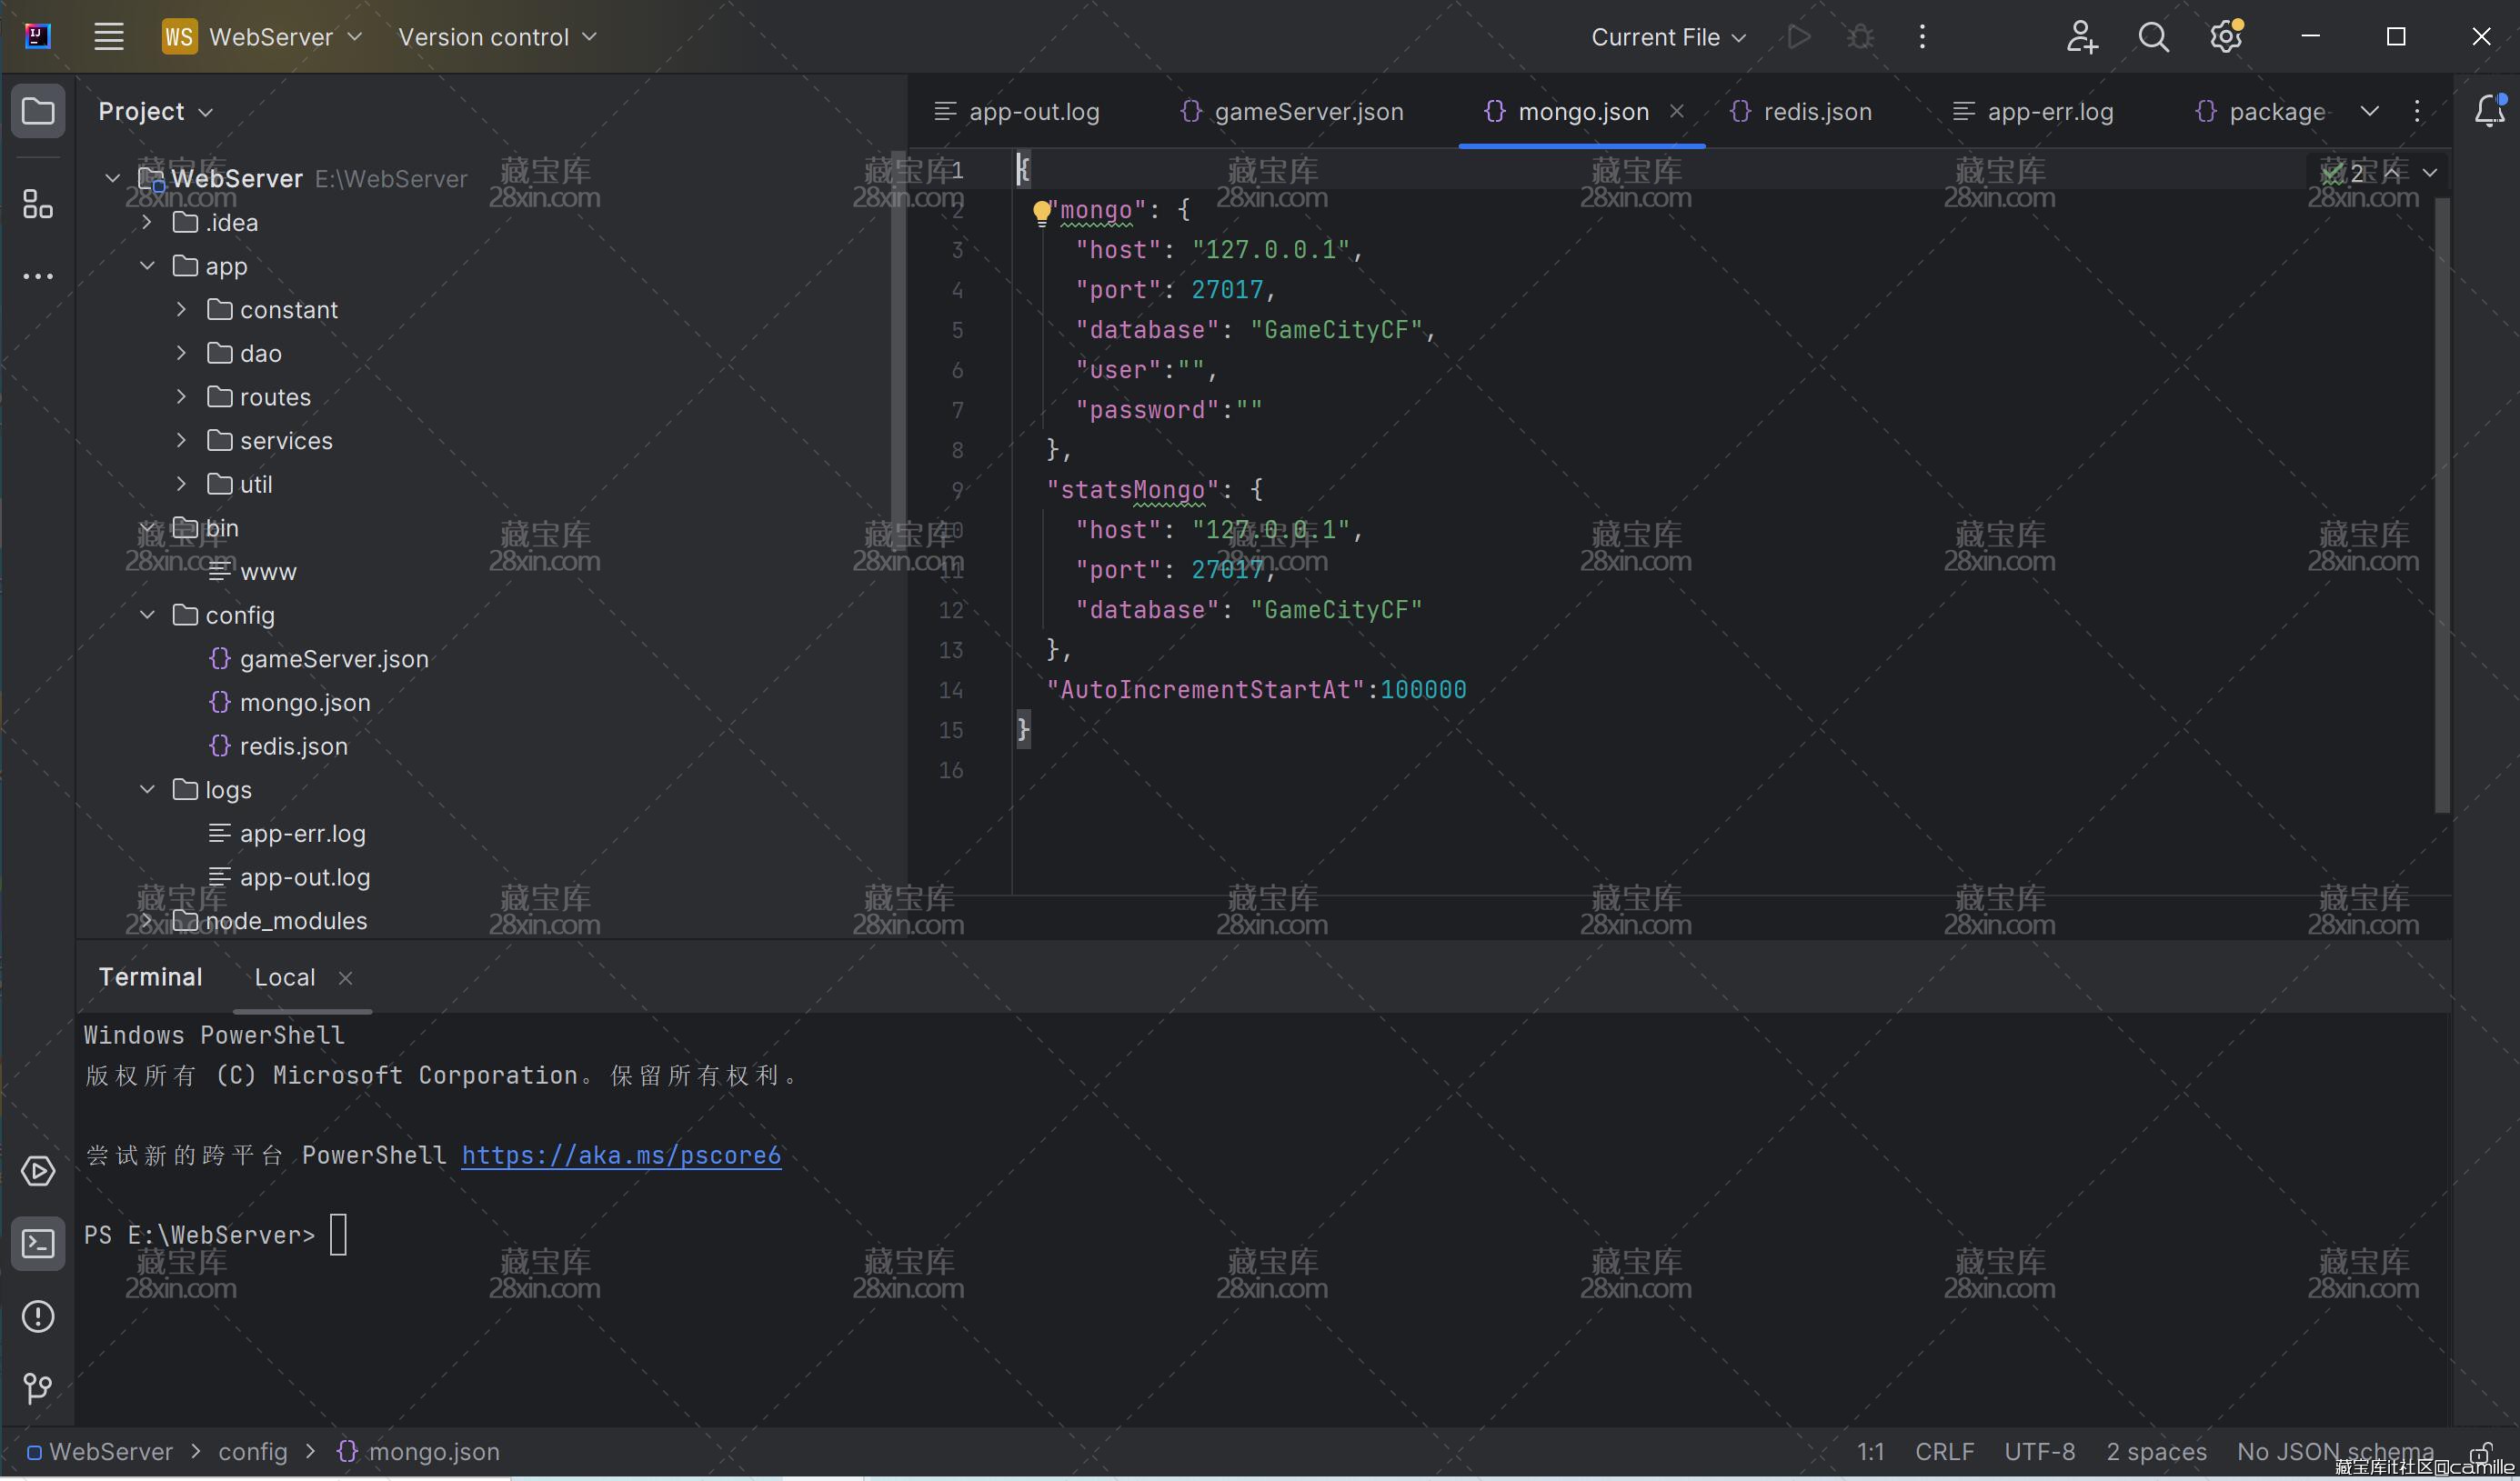Expand the node_modules folder
Viewport: 2520px width, 1481px height.
point(147,921)
